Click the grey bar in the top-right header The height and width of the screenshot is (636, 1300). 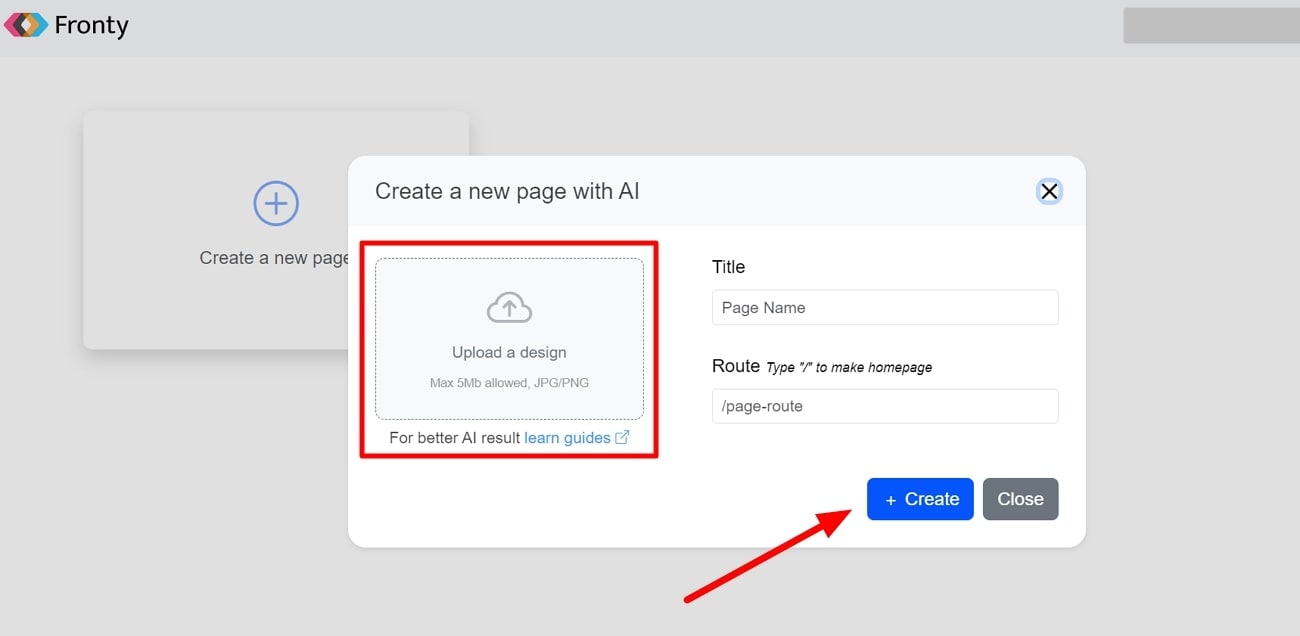pyautogui.click(x=1210, y=25)
